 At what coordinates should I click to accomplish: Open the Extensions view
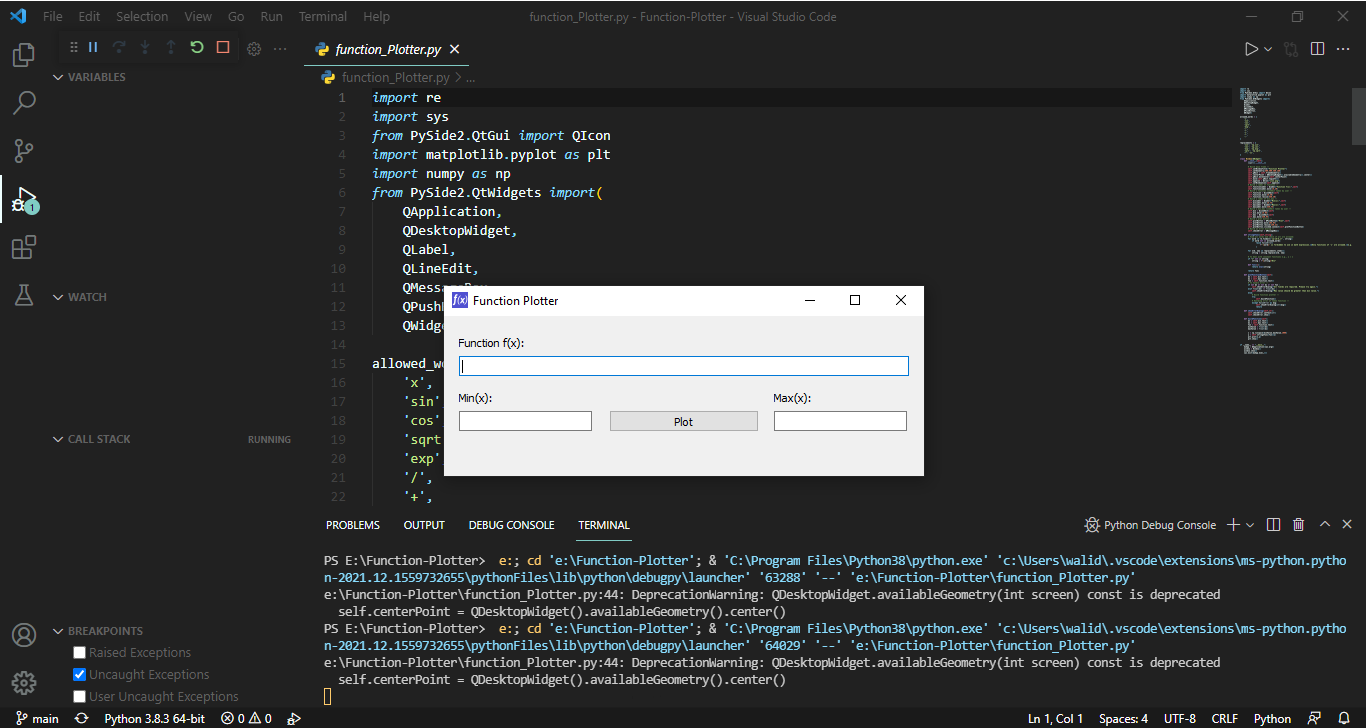[x=24, y=247]
